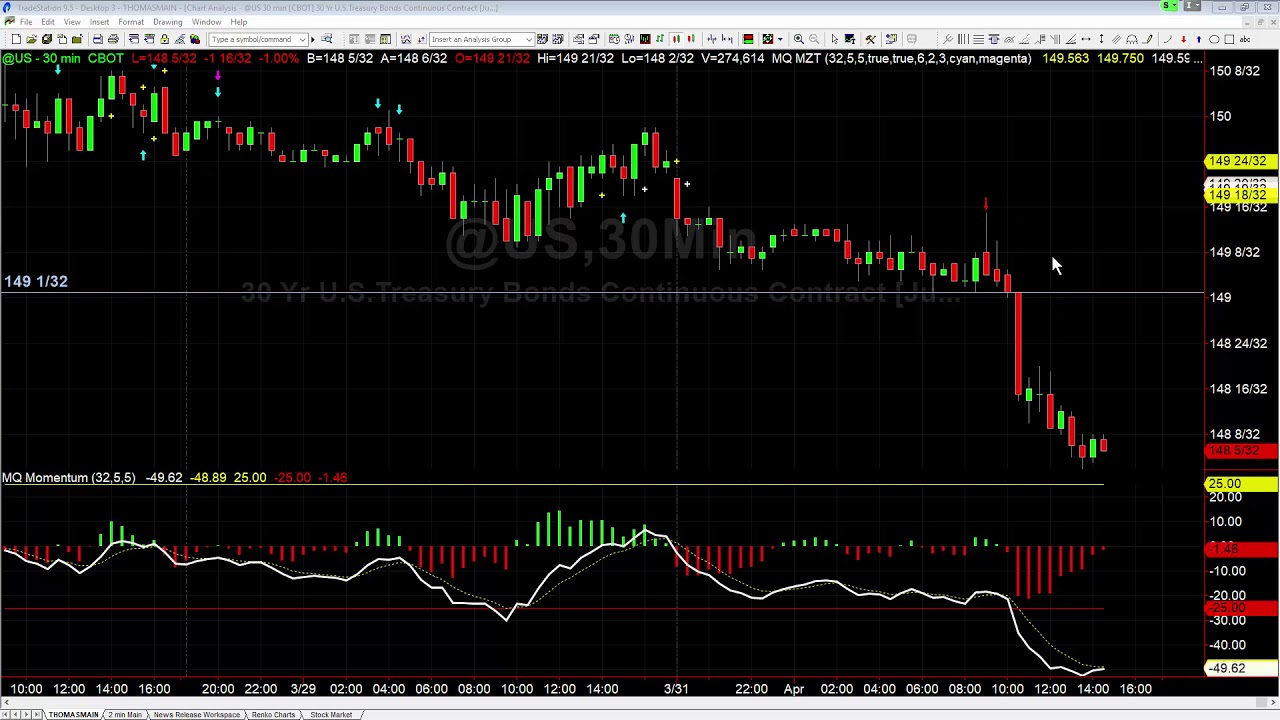Open the Format menu
The image size is (1280, 720).
(131, 22)
